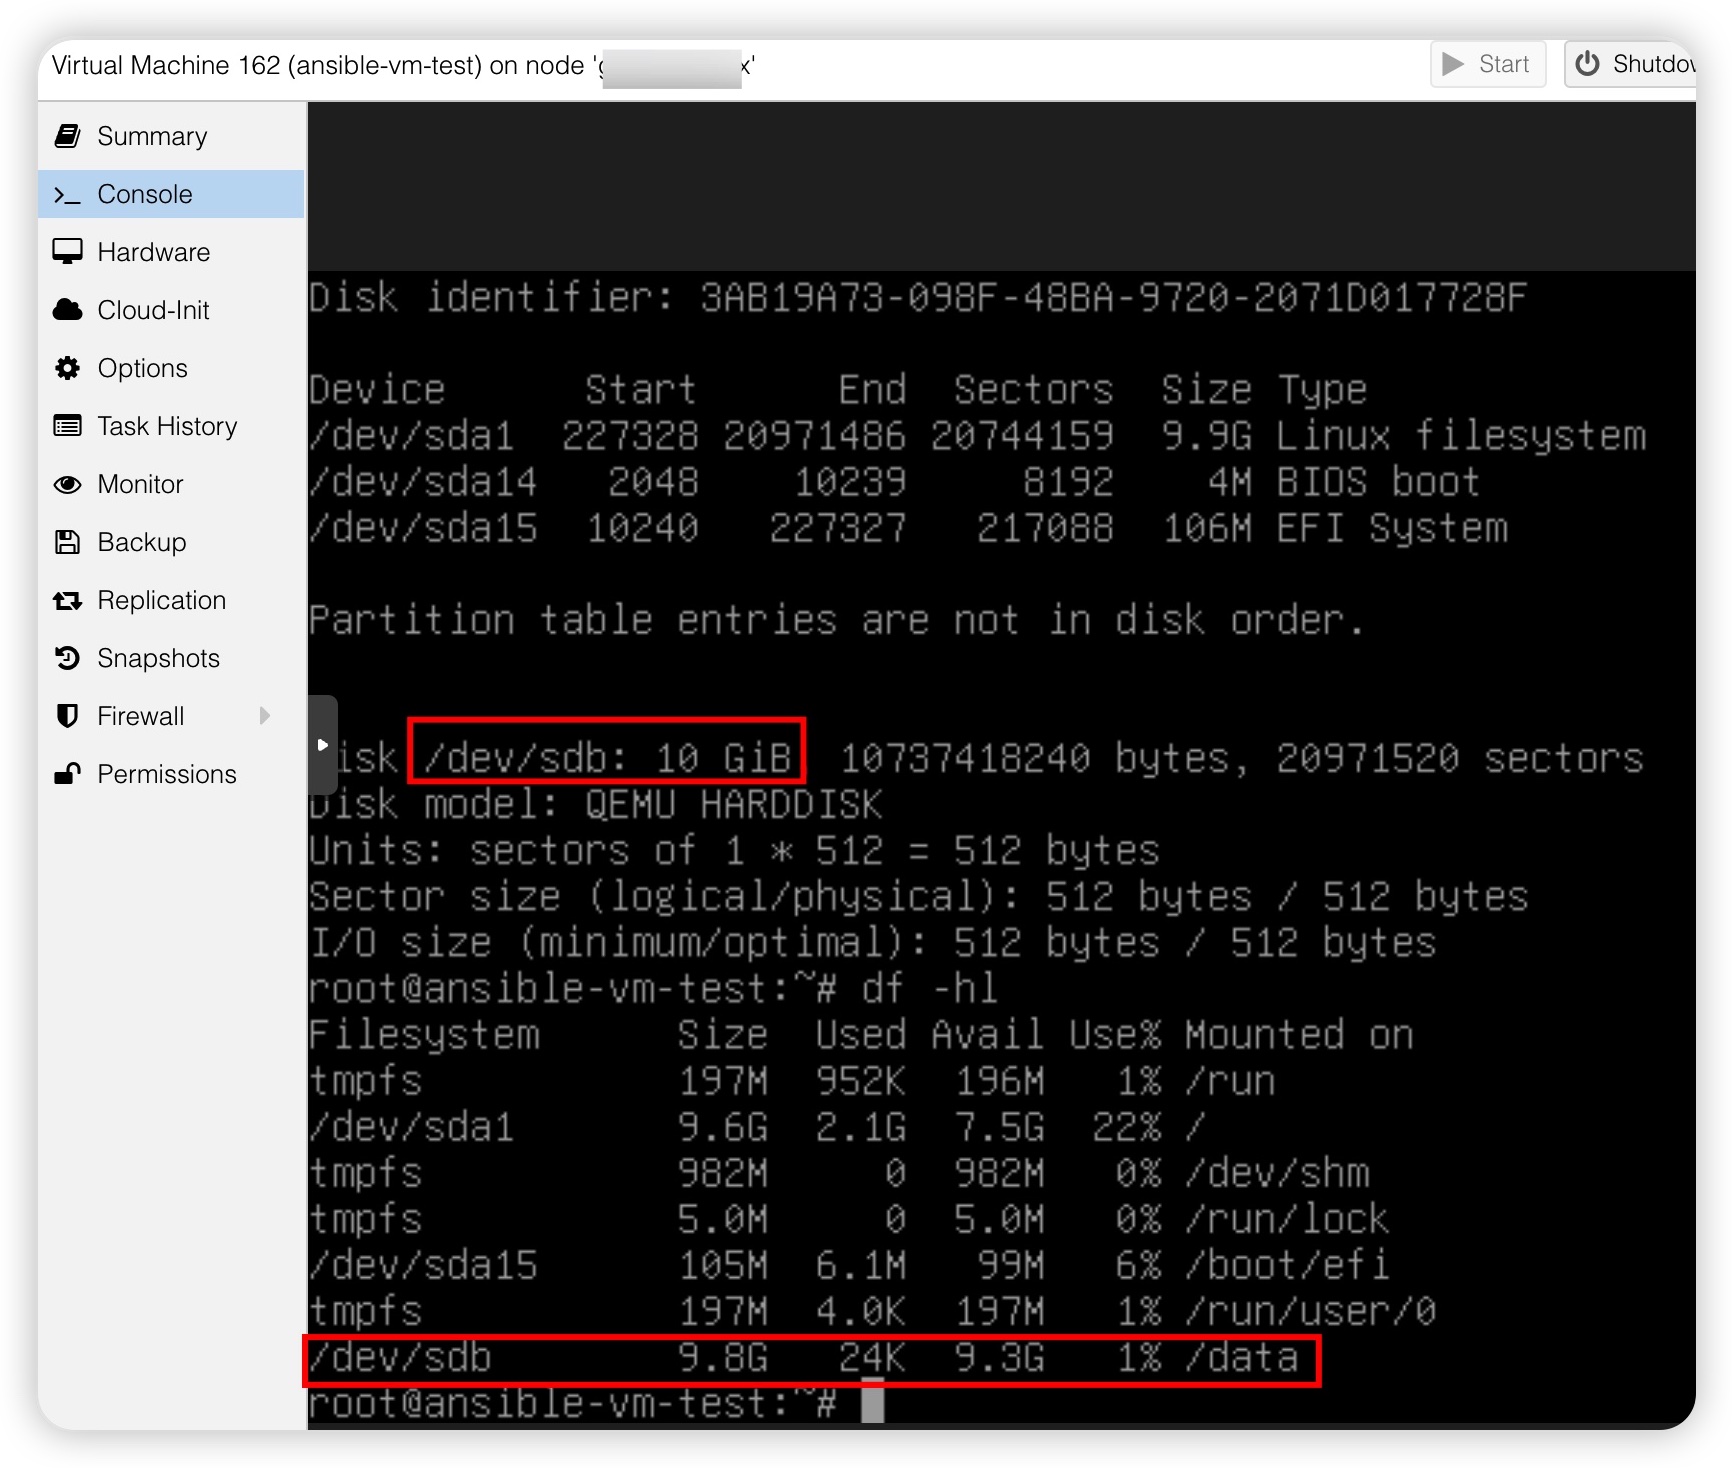Click the tmpfs row mounted on /dev/shm
The width and height of the screenshot is (1732, 1468).
(x=839, y=1172)
